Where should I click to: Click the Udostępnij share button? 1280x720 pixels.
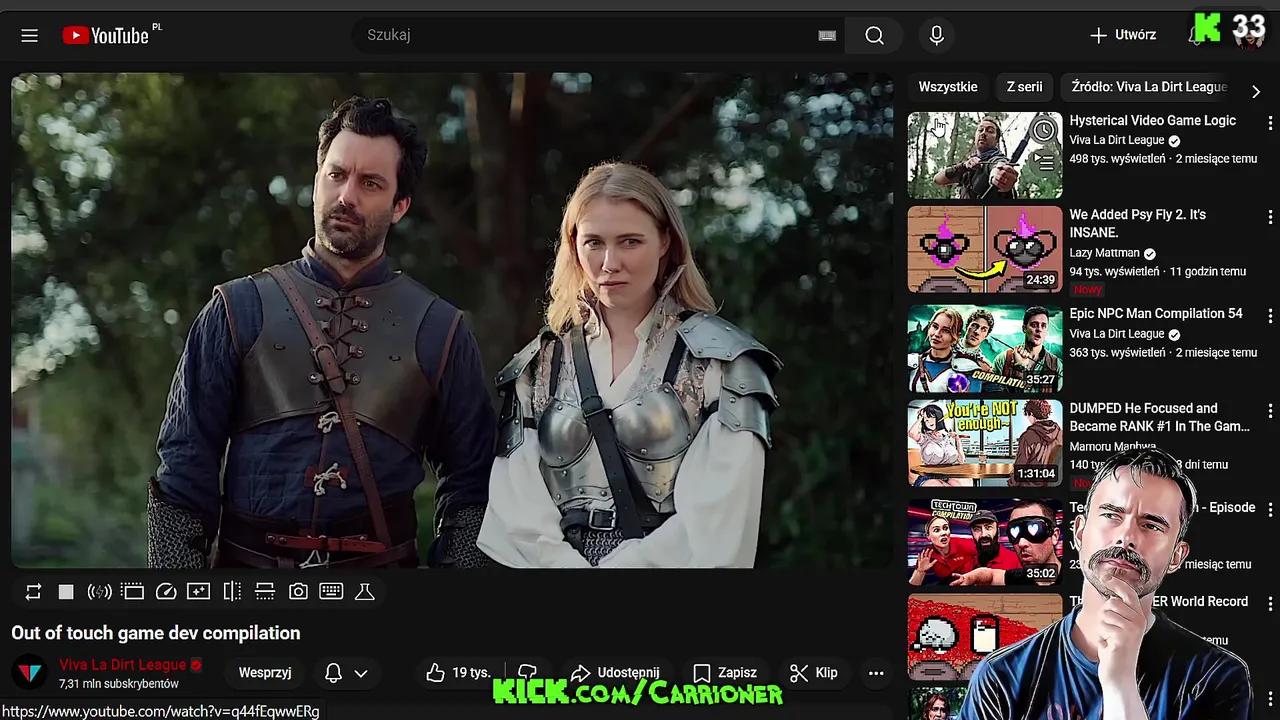click(614, 673)
